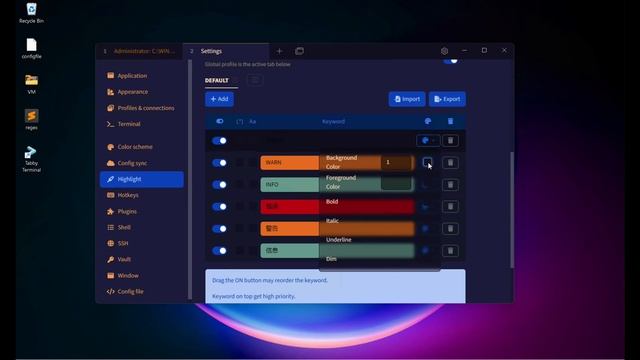This screenshot has width=640, height=360.
Task: Click the main panel vertical scrollbar
Action: pyautogui.click(x=511, y=210)
